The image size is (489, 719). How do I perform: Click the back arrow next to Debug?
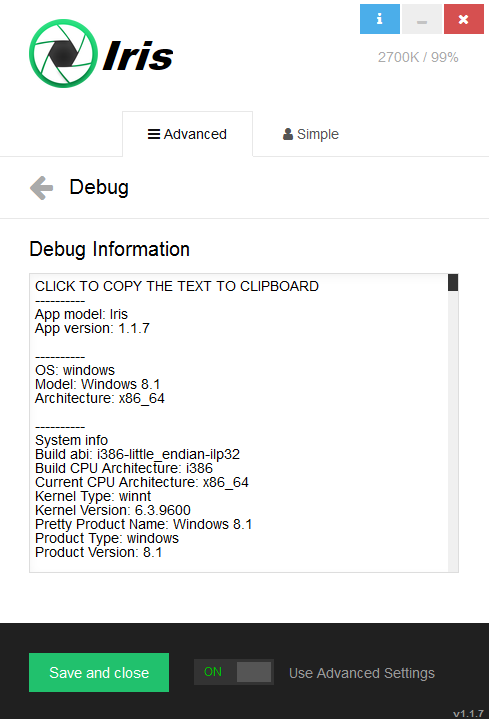(x=42, y=188)
